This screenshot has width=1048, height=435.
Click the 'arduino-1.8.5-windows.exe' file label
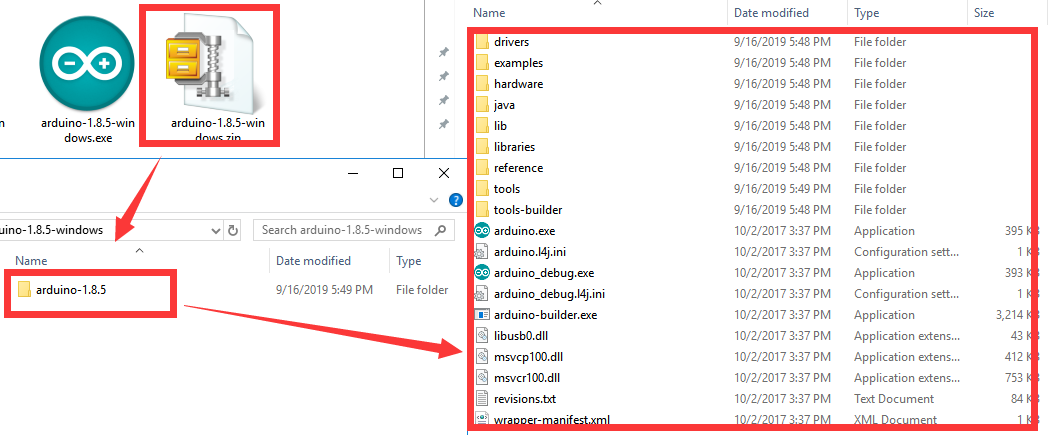click(86, 130)
